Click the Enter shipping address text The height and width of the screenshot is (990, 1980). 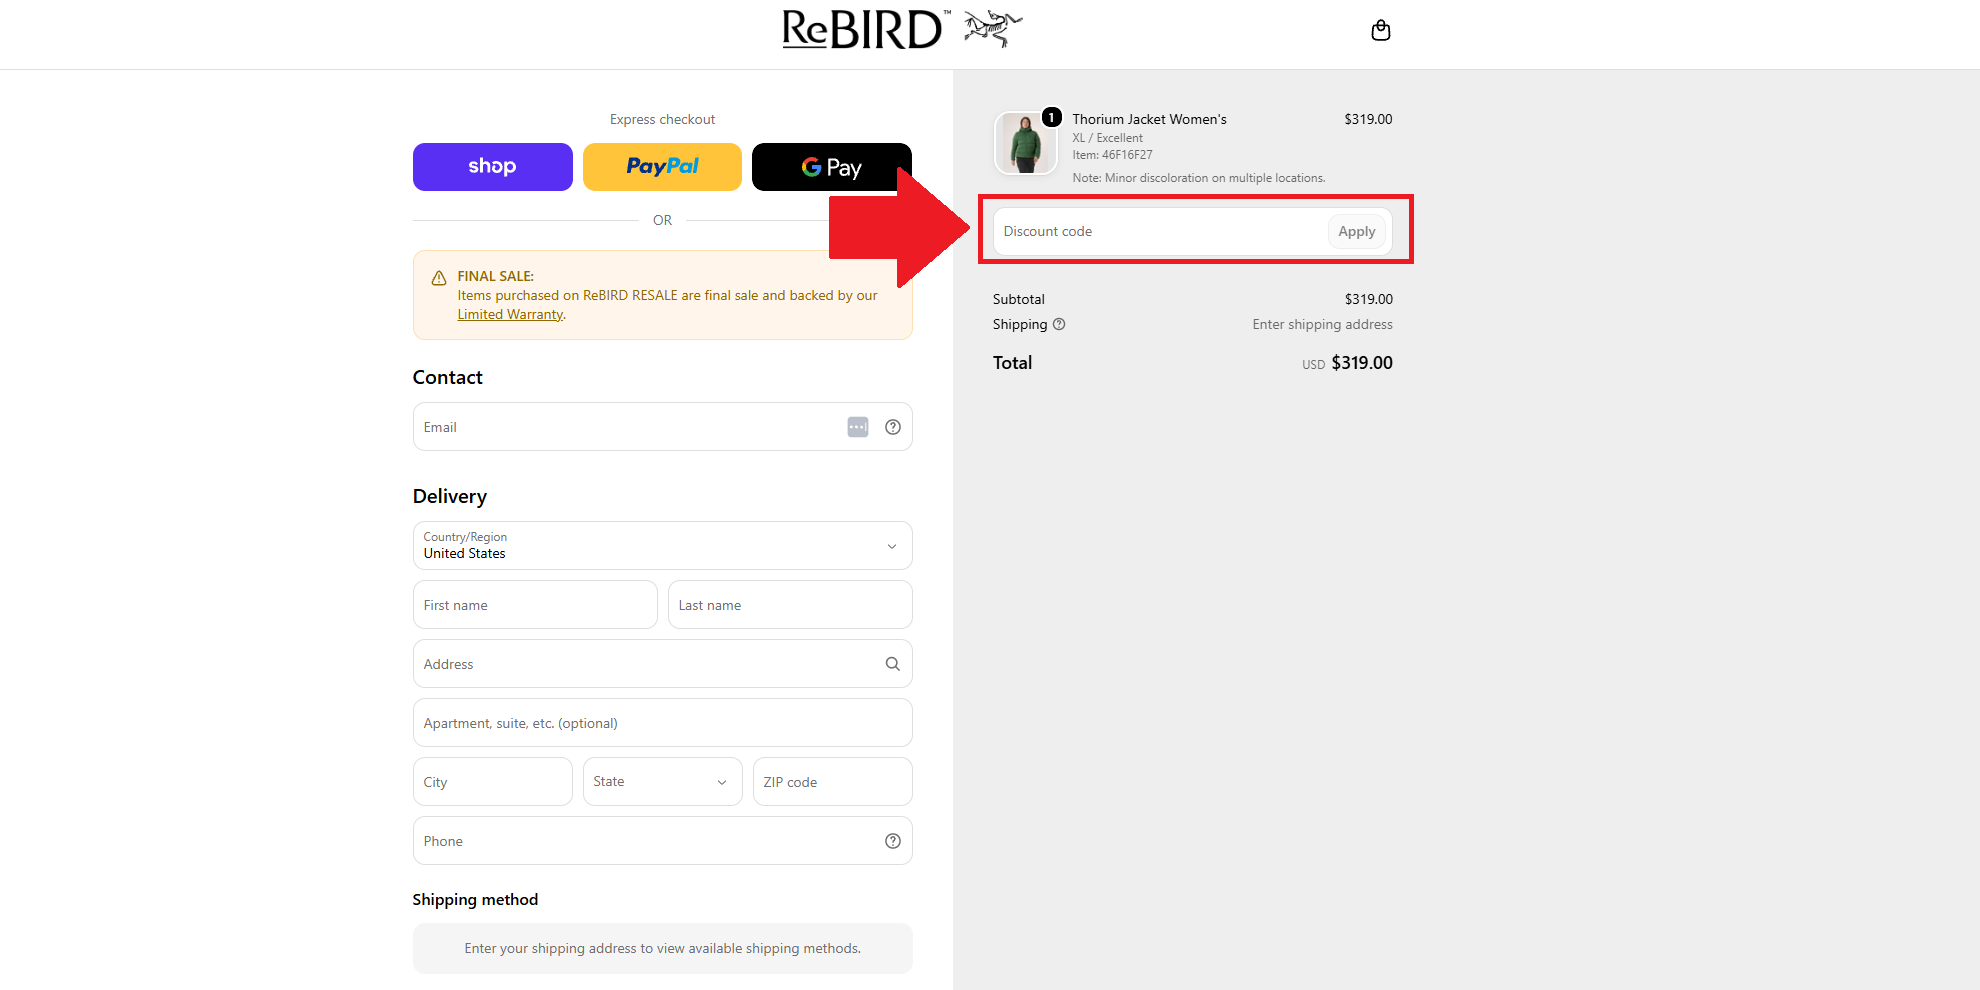(x=1322, y=324)
